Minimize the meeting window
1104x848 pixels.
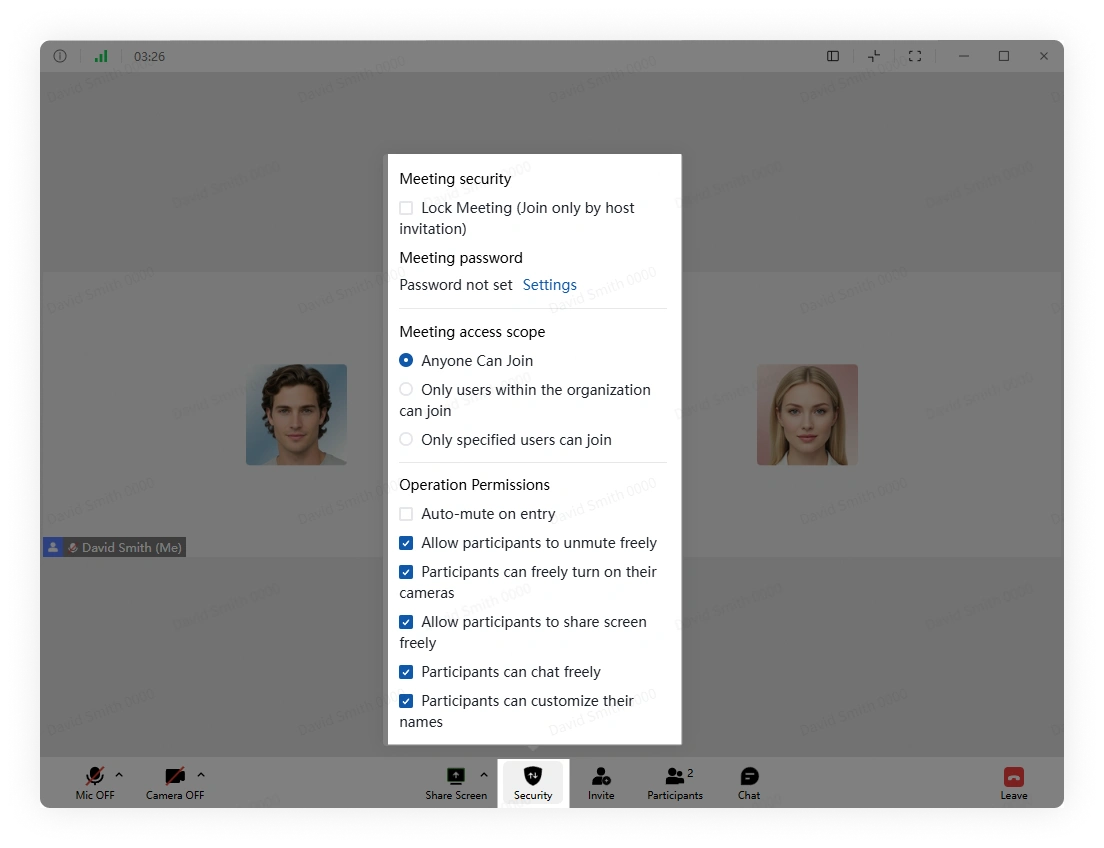pyautogui.click(x=964, y=56)
